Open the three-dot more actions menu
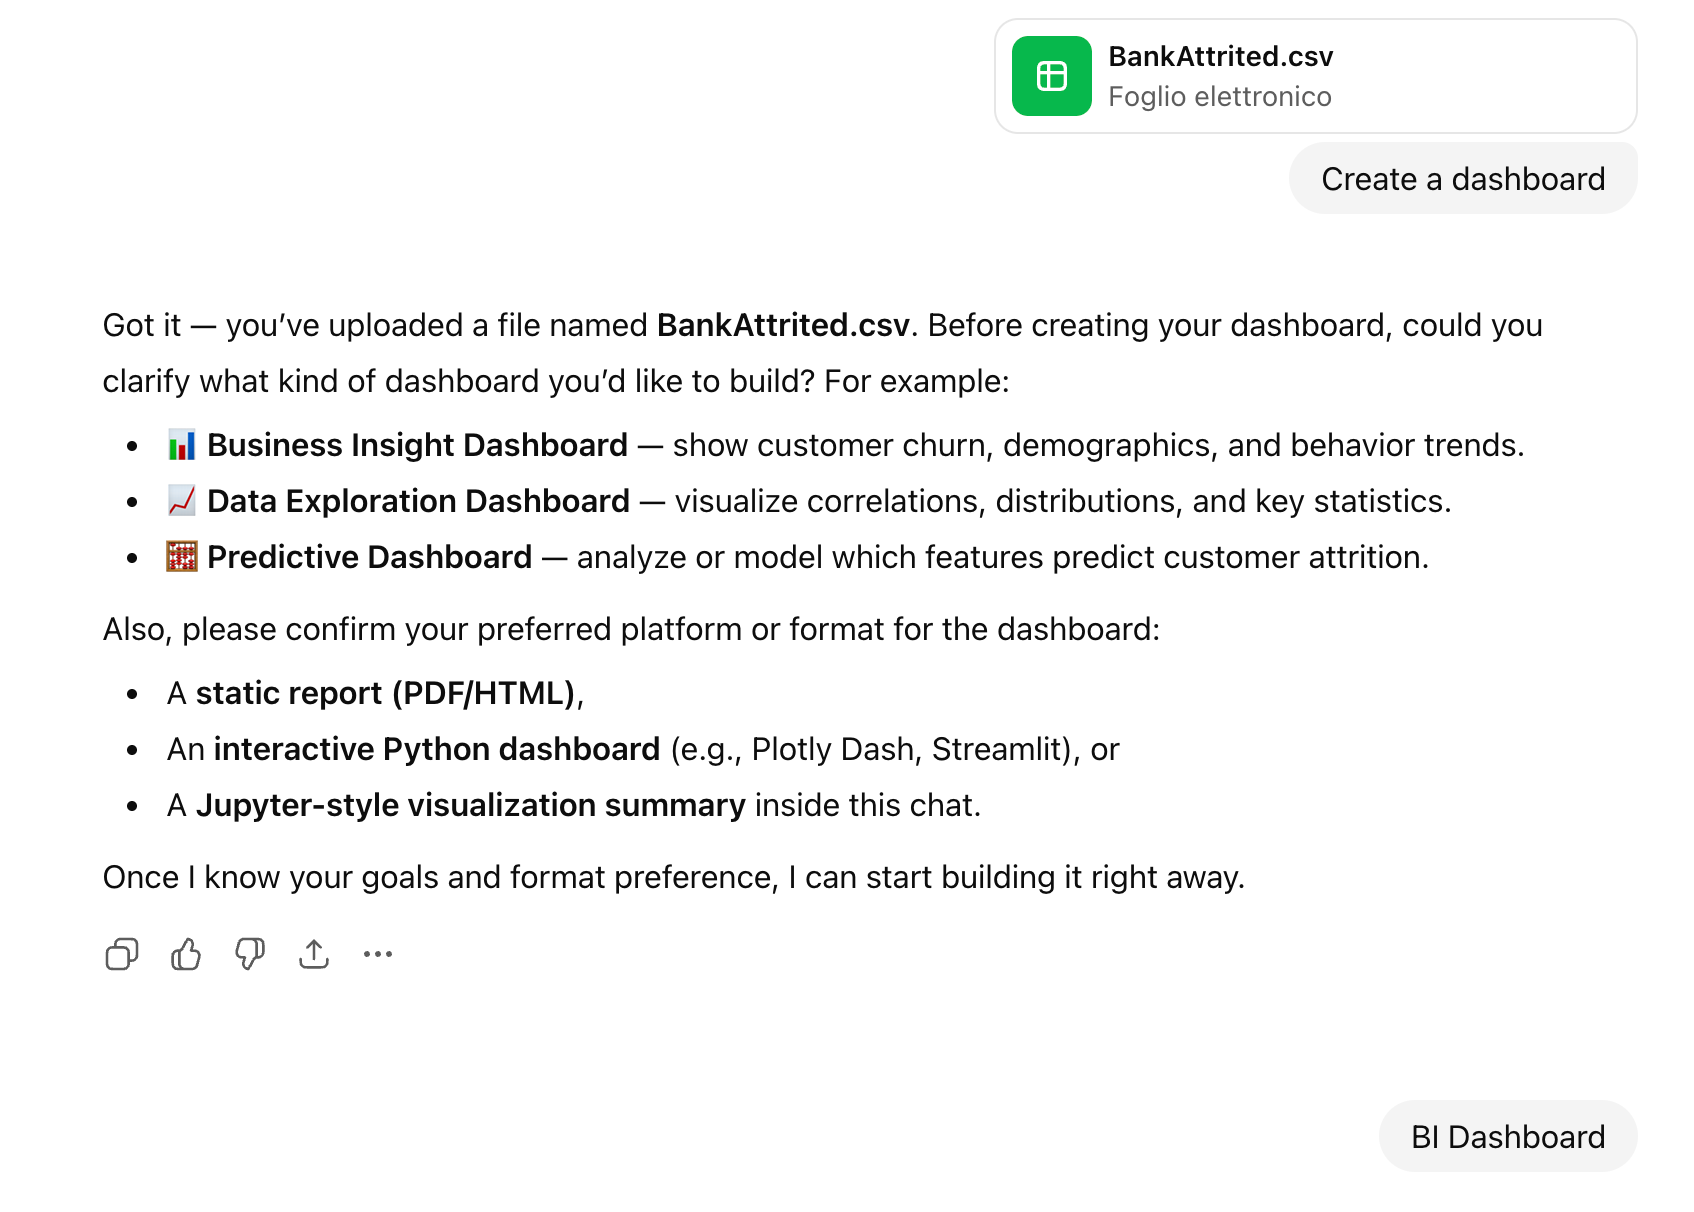The image size is (1694, 1212). pyautogui.click(x=378, y=955)
